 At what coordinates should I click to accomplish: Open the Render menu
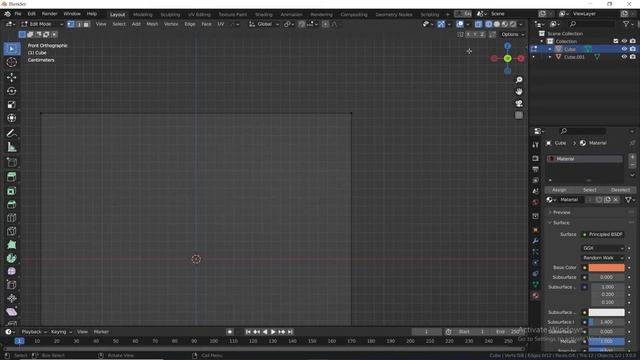(49, 14)
